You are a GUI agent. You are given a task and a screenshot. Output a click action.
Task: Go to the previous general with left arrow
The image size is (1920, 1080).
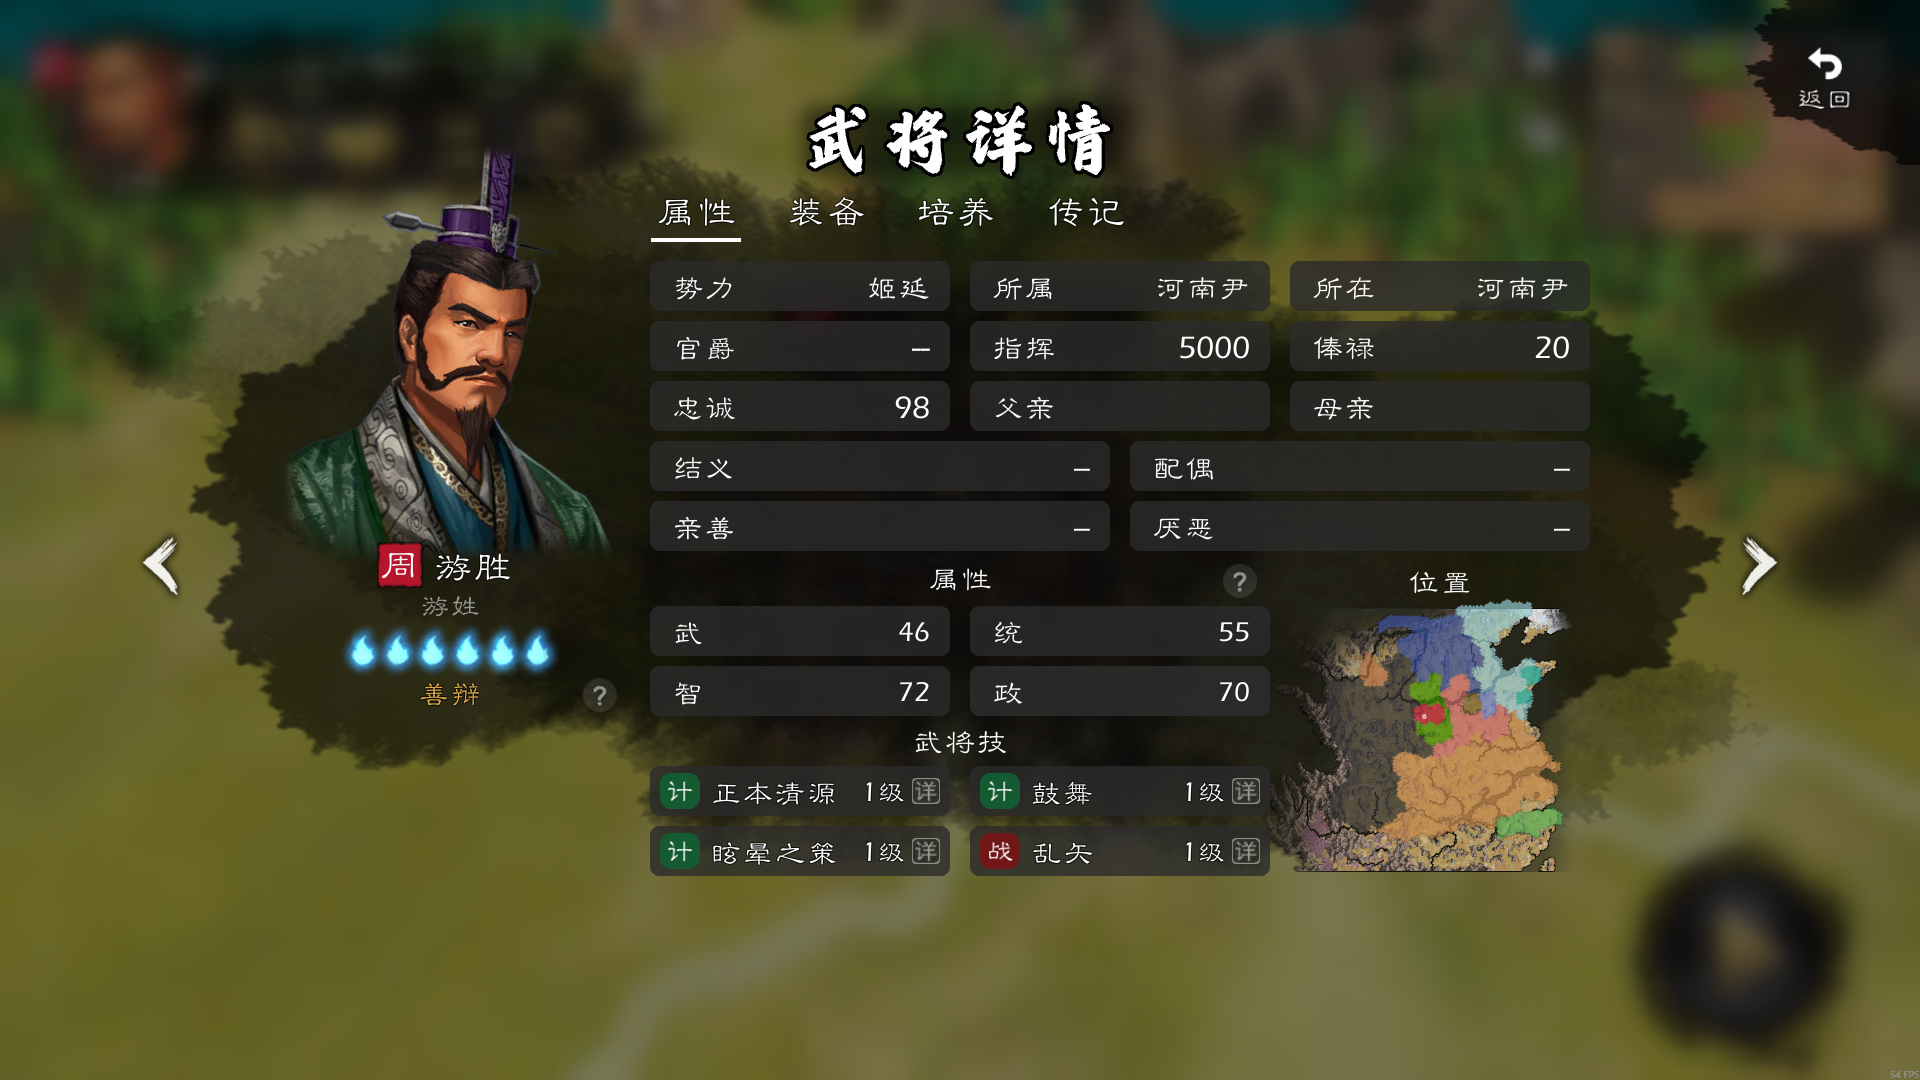[161, 565]
